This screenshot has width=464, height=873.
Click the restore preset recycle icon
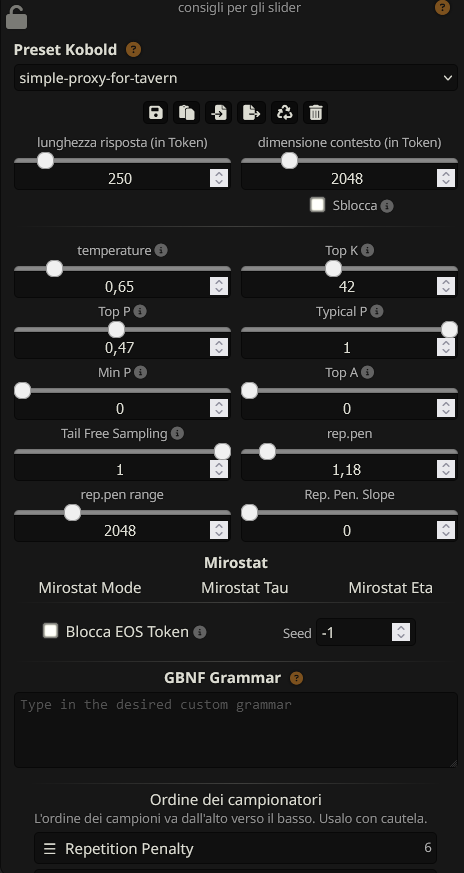pyautogui.click(x=285, y=112)
